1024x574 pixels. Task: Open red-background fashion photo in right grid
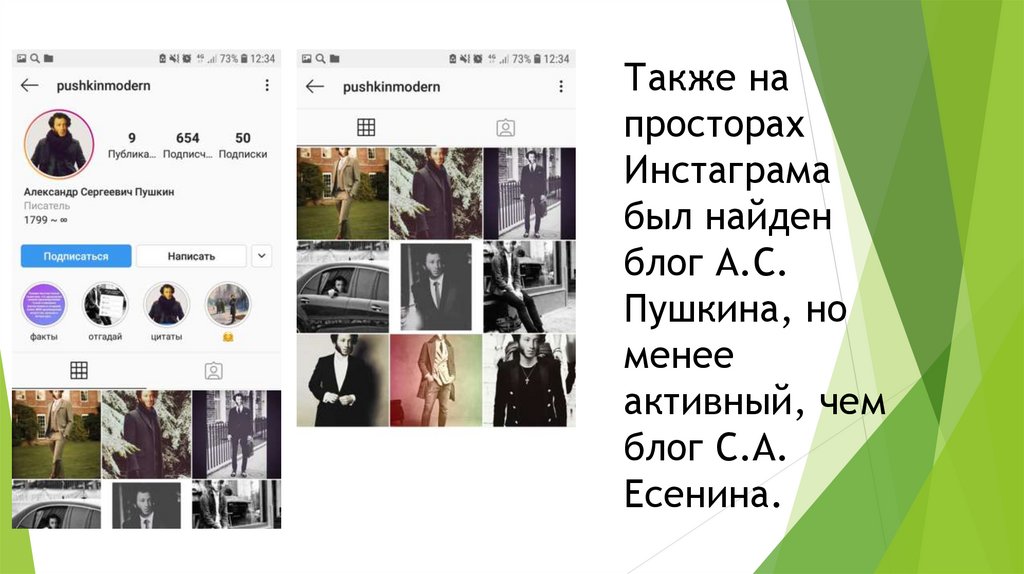(436, 380)
